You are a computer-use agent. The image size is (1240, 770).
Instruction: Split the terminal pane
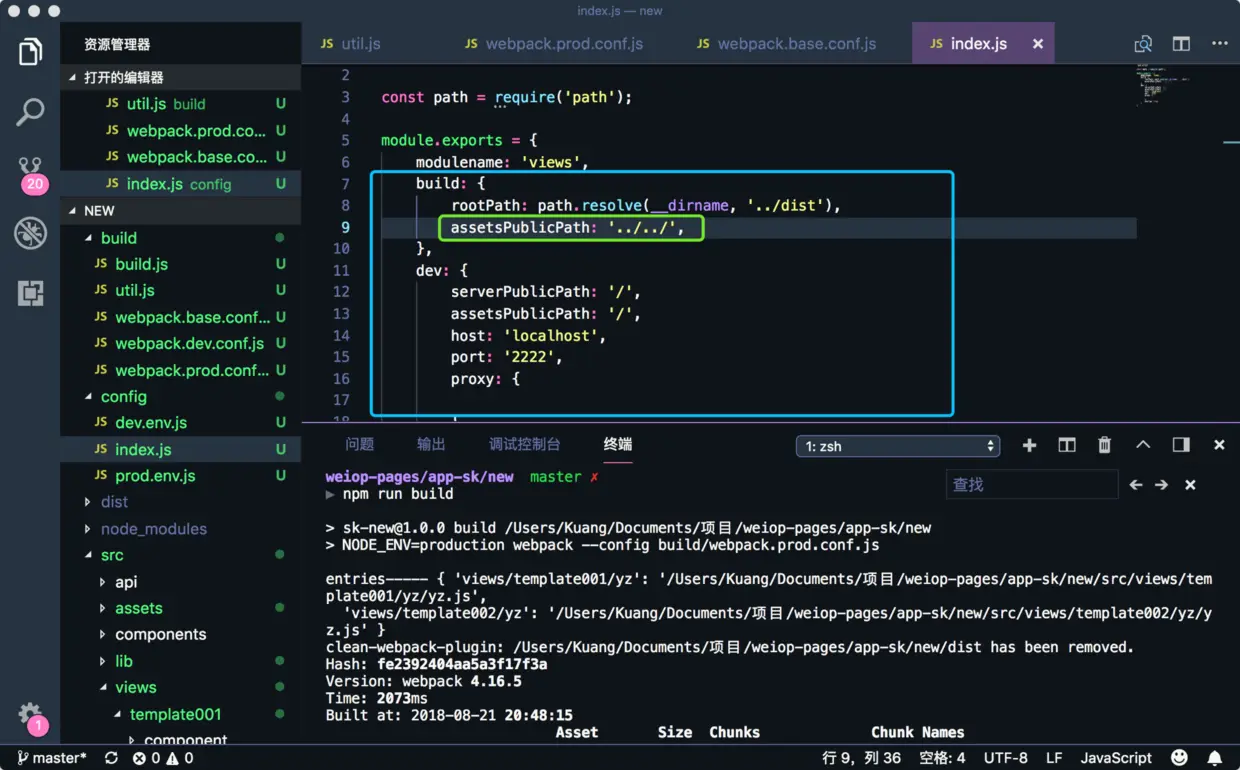coord(1067,445)
